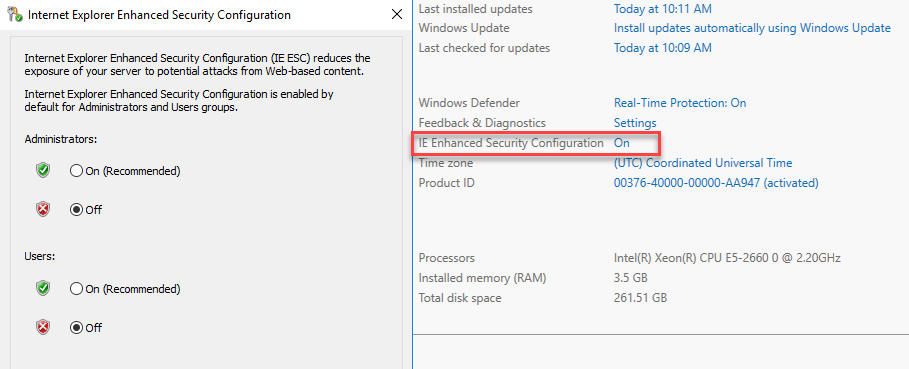Click the Product ID 00376-40000-00000-AA947 link
Image resolution: width=909 pixels, height=369 pixels.
point(716,183)
